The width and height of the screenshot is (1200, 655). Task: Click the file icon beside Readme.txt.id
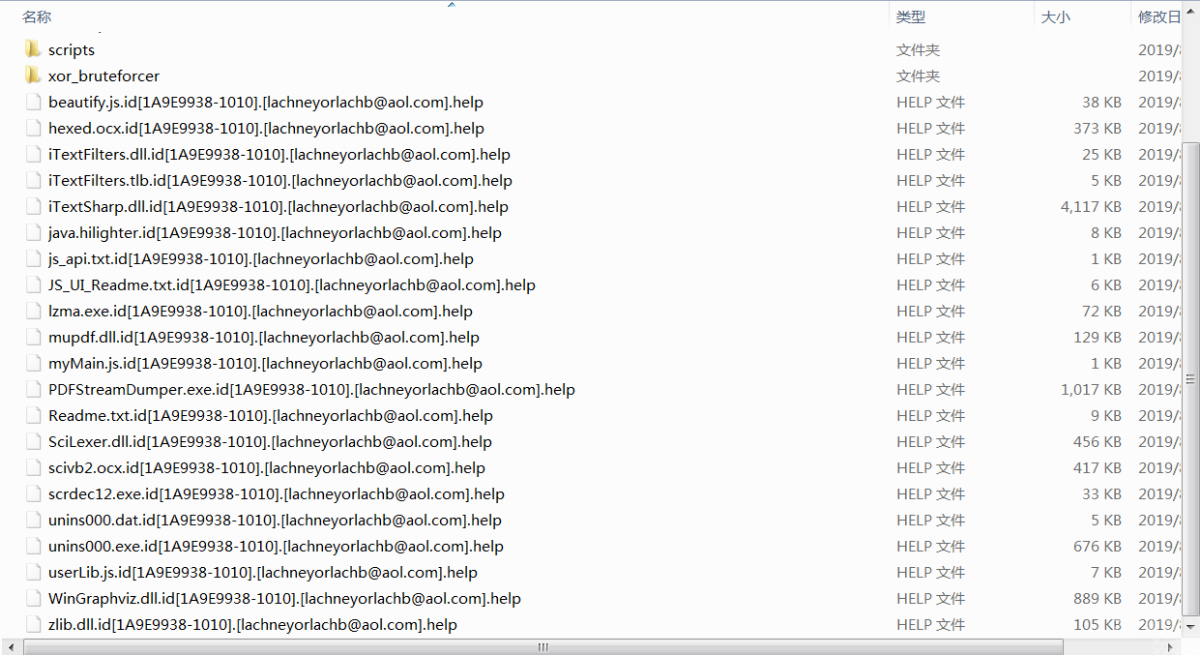pos(33,415)
